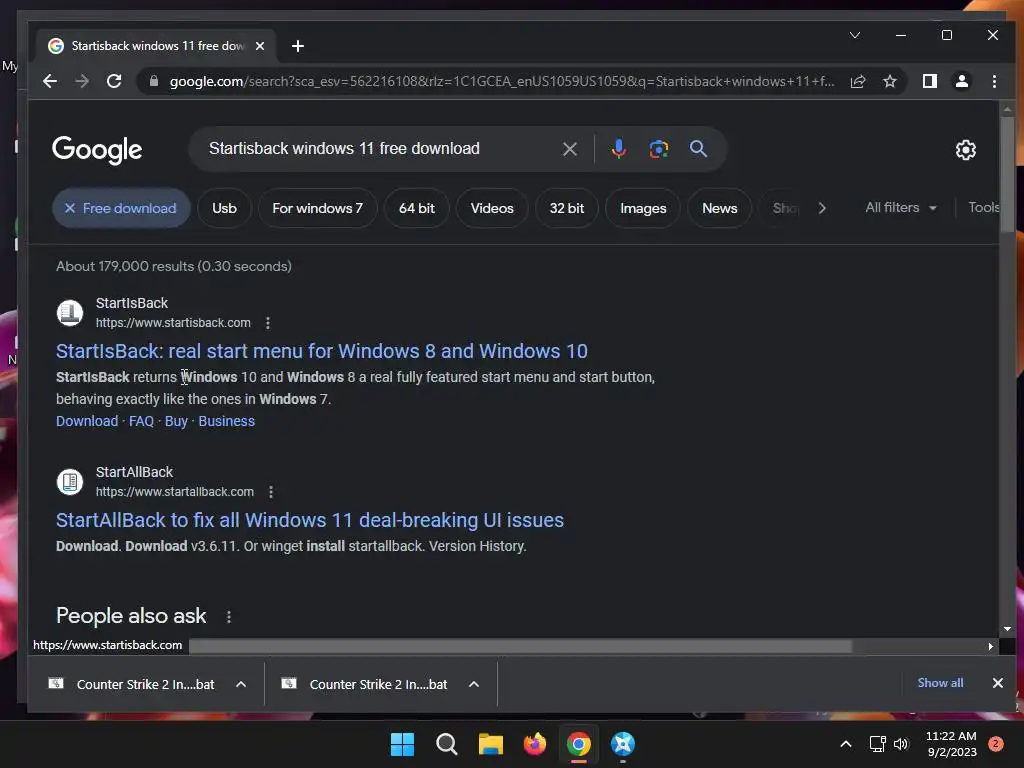Click the forward navigation arrow
Viewport: 1024px width, 768px height.
click(x=82, y=81)
